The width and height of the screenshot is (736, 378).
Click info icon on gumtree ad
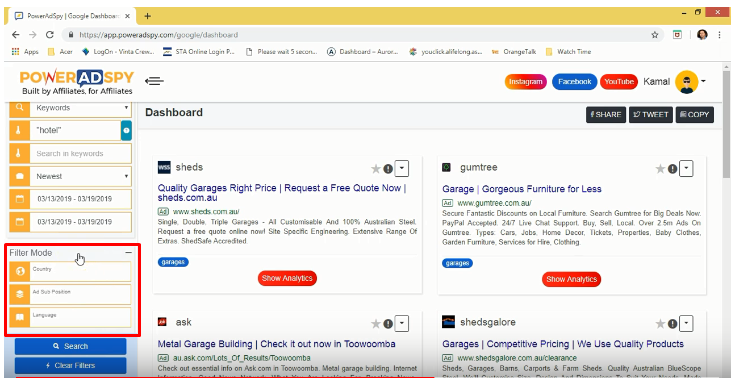point(672,169)
